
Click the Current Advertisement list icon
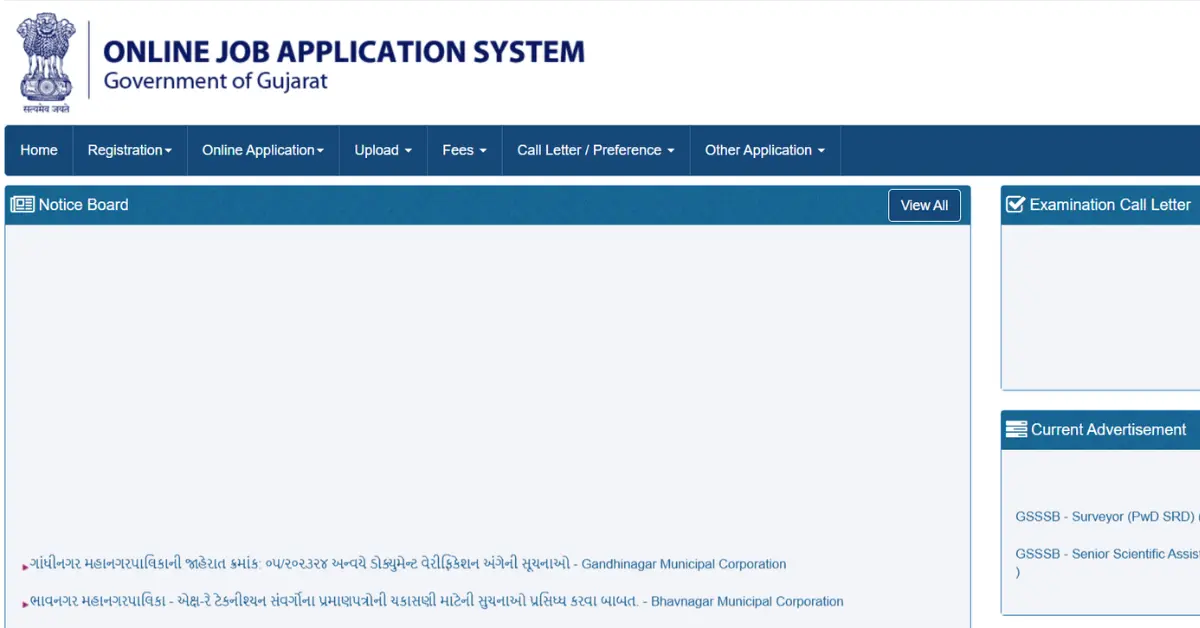point(1016,430)
